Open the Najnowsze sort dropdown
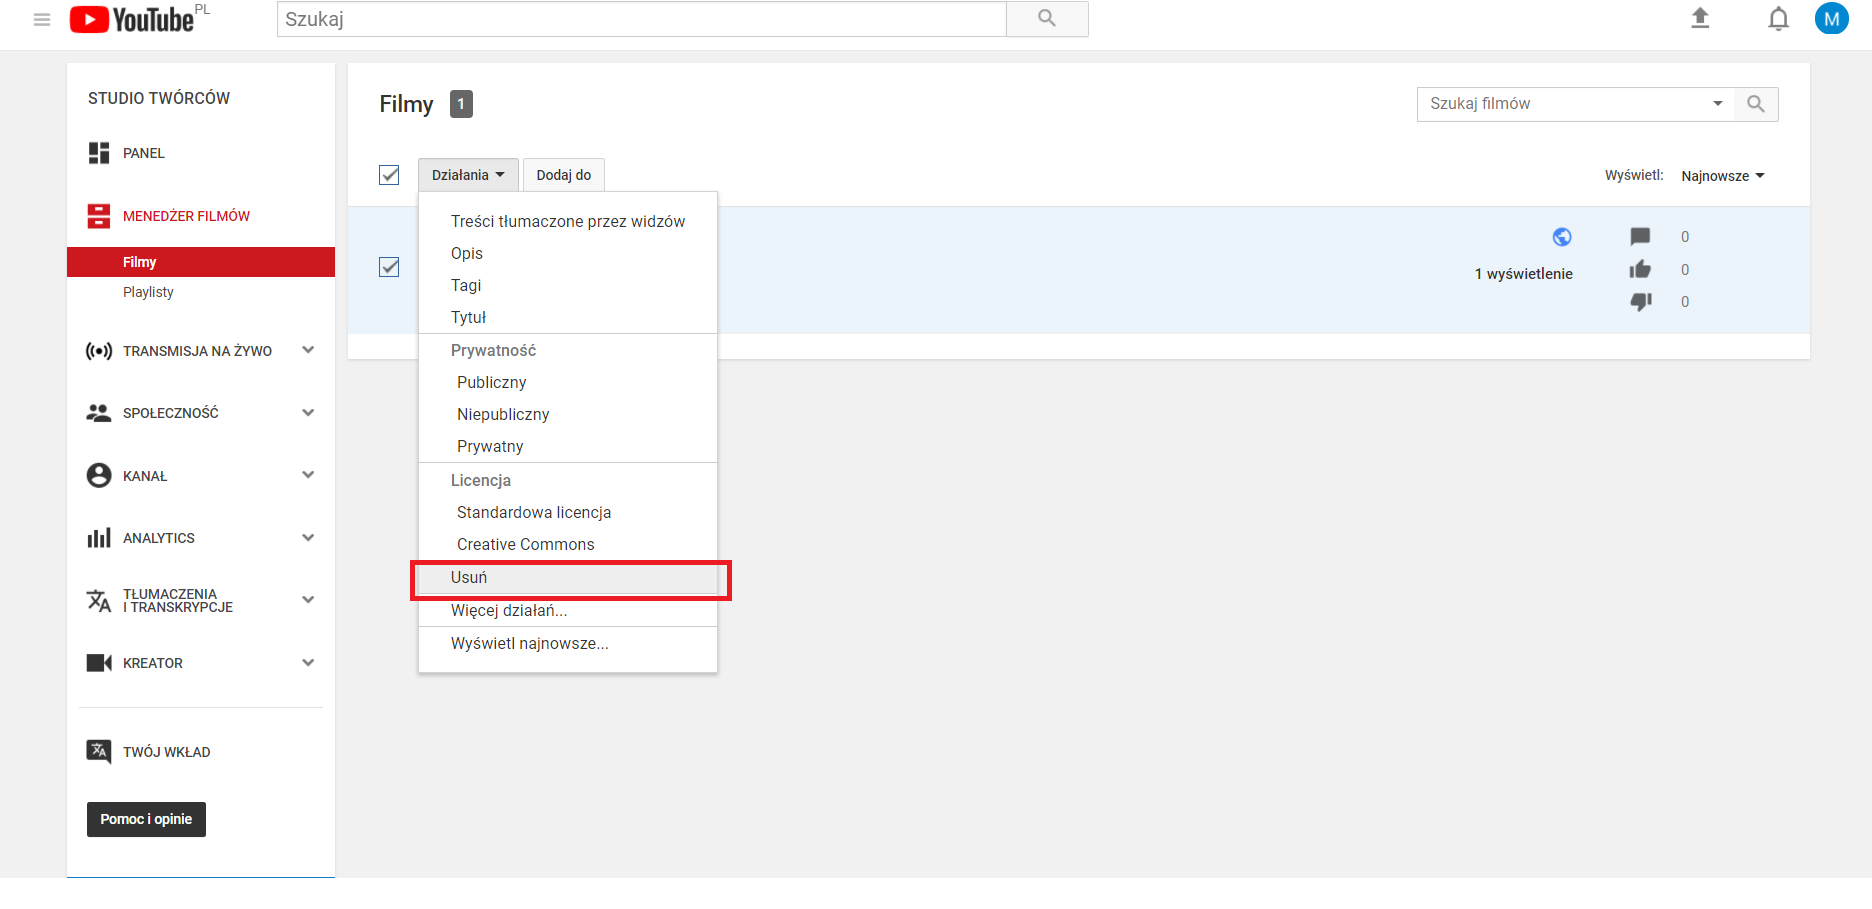Screen dimensions: 1872x909 click(1722, 176)
